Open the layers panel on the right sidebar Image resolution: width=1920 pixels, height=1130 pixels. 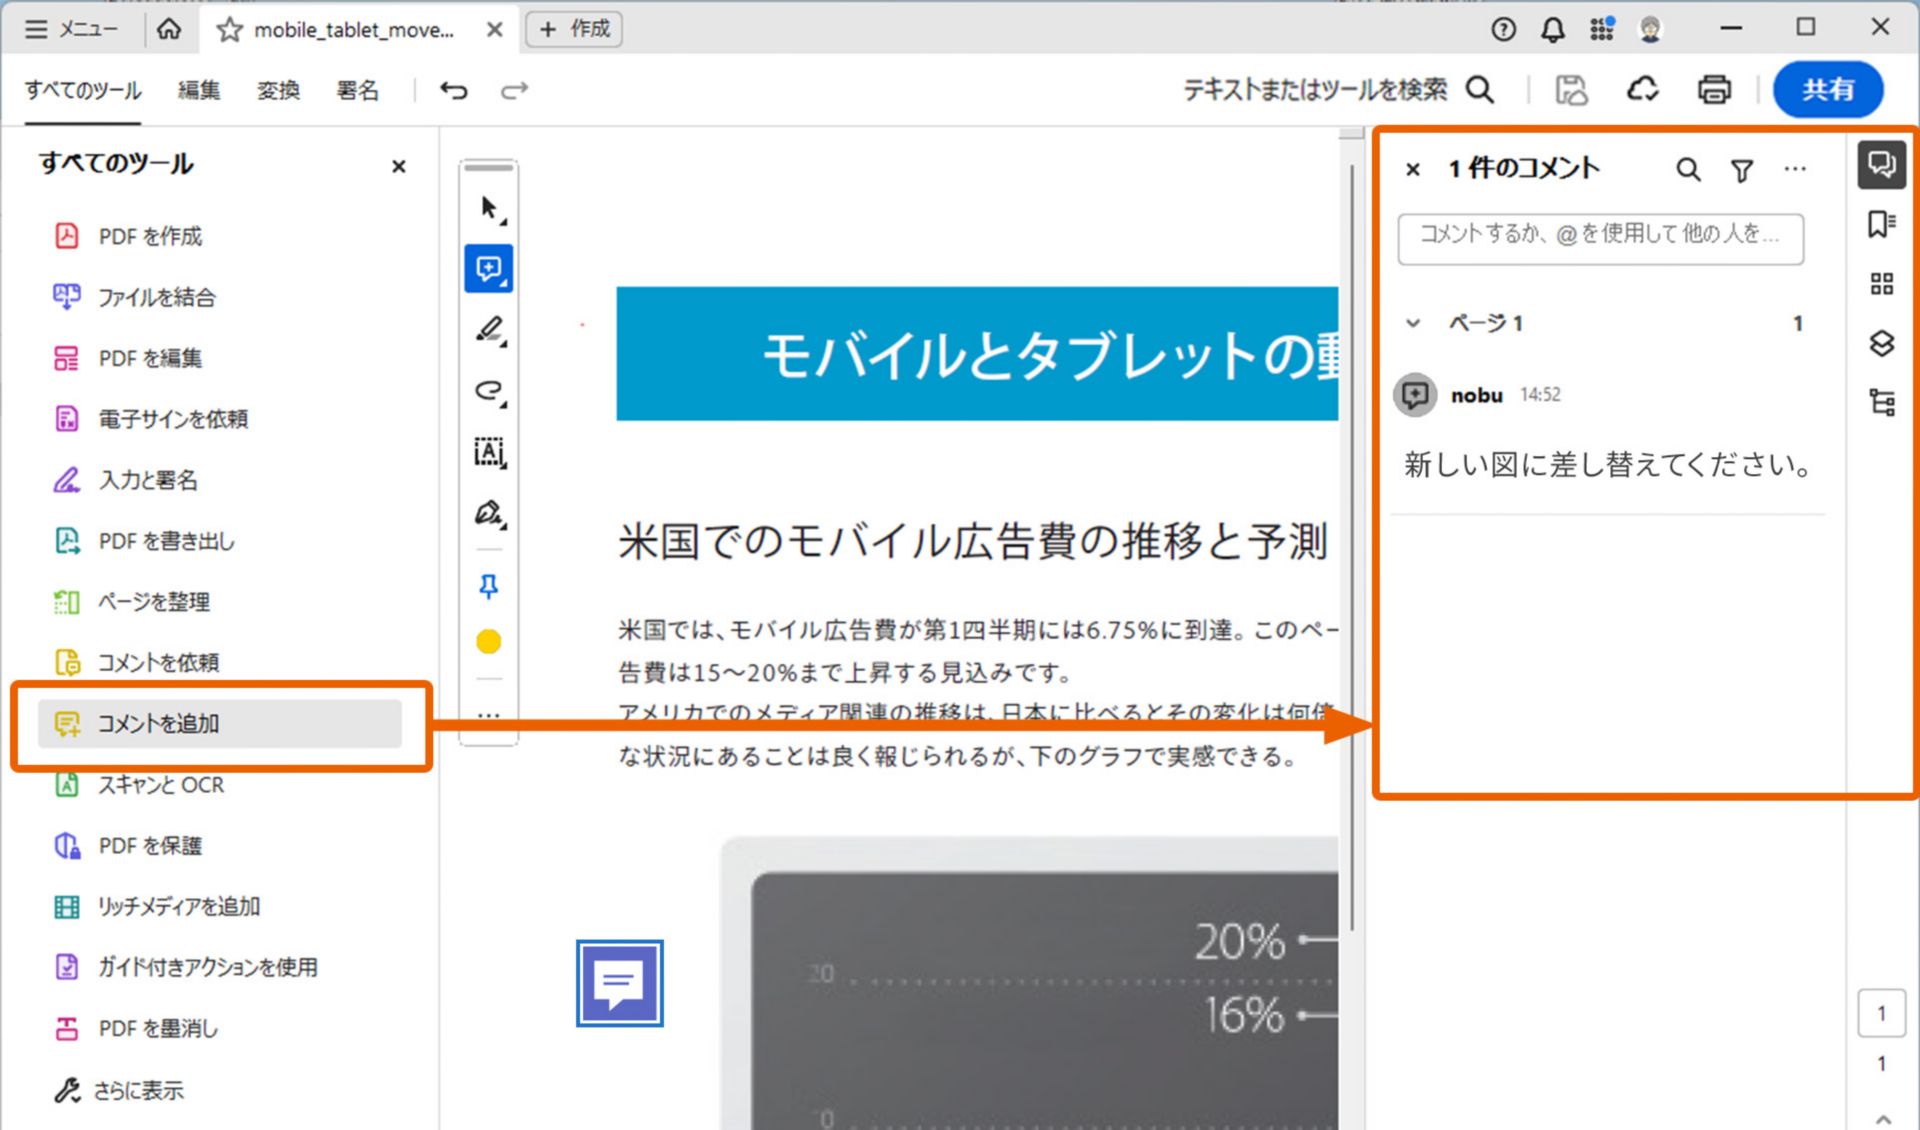[x=1882, y=344]
